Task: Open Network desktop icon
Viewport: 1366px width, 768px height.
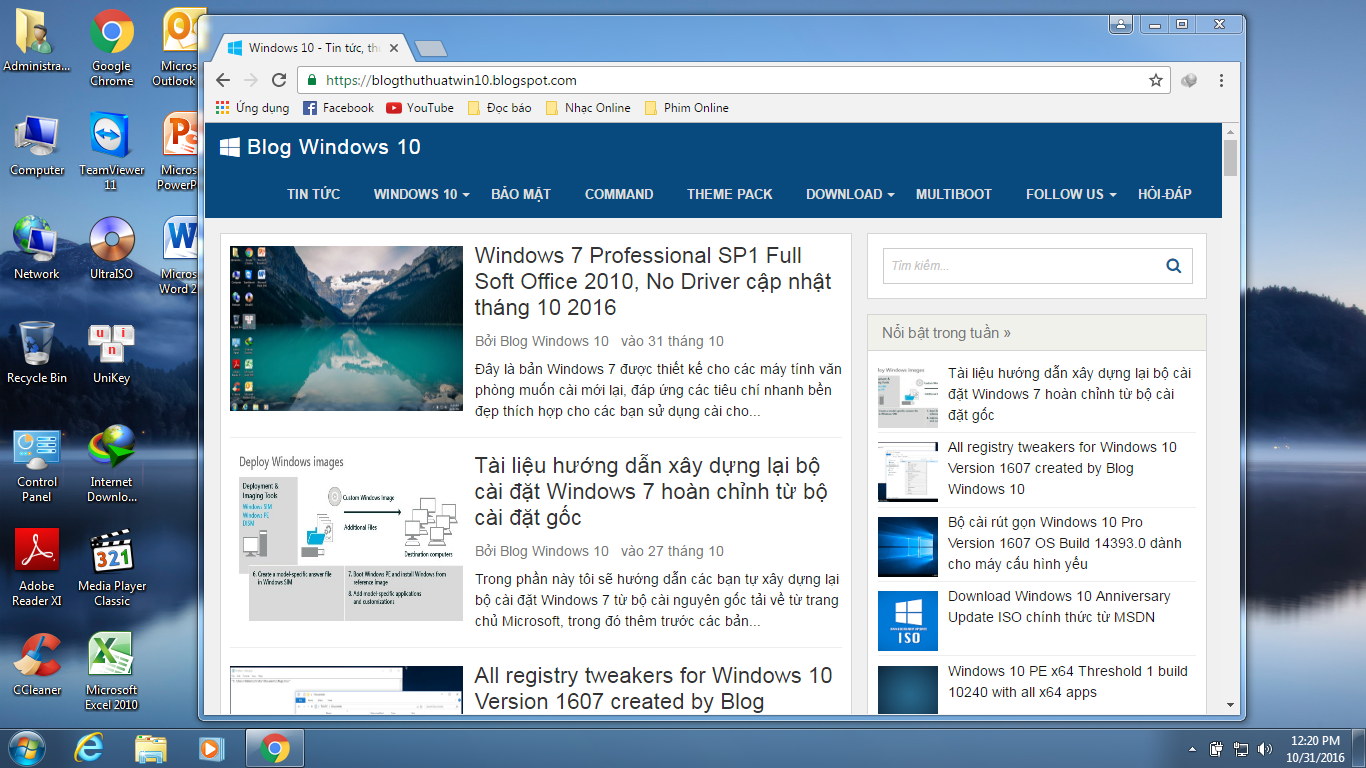Action: coord(37,247)
